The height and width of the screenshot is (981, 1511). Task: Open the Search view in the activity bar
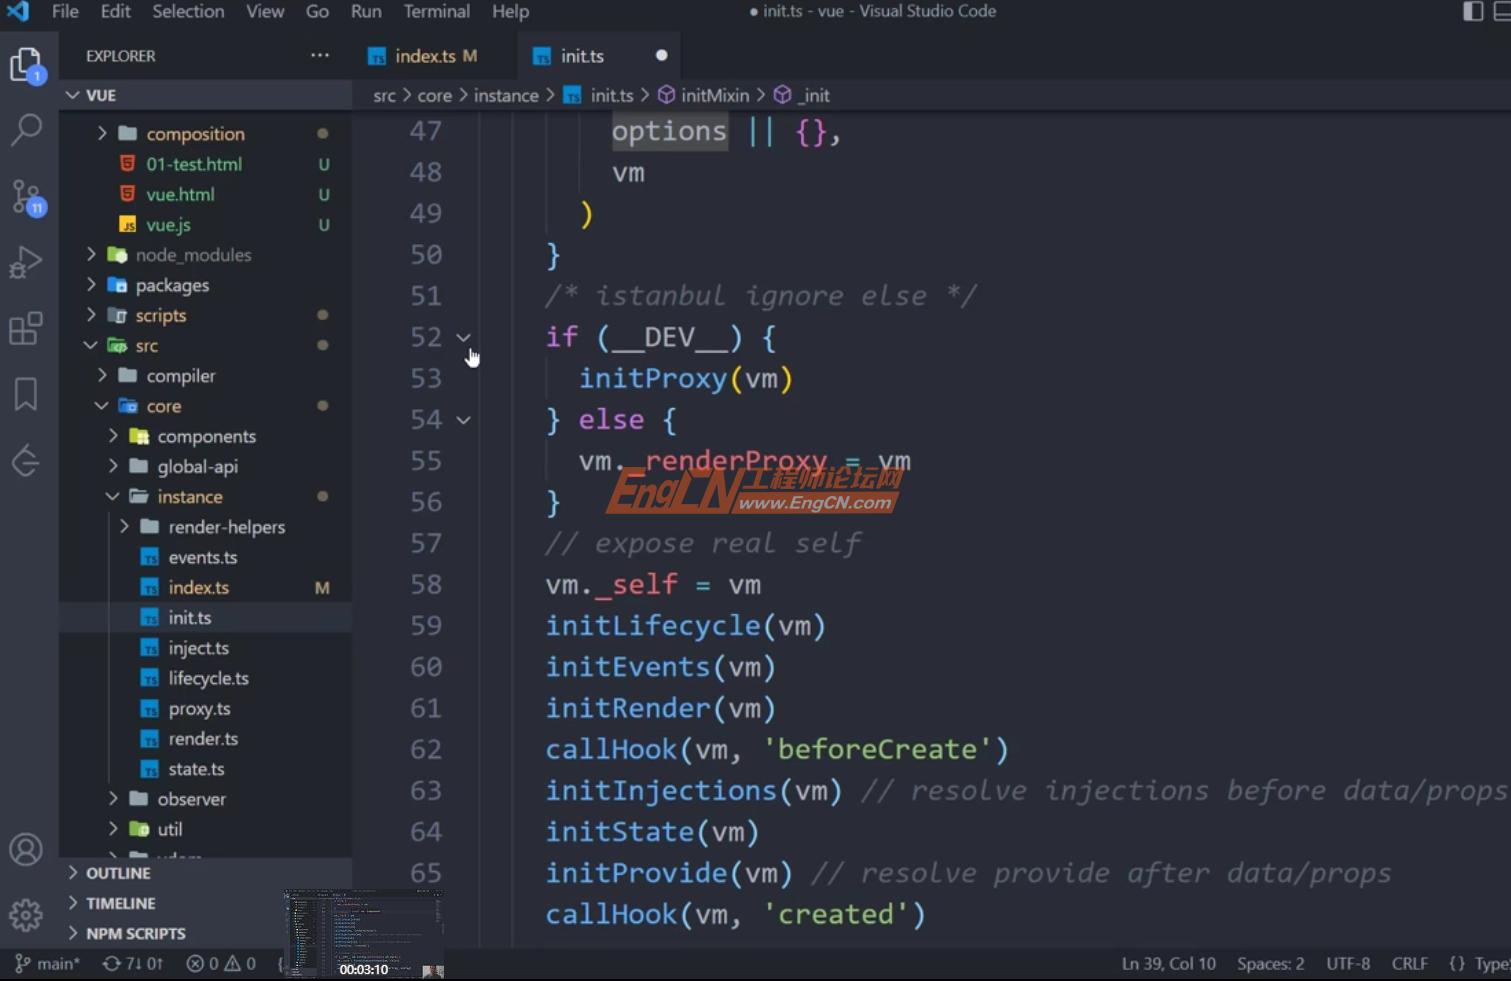click(27, 130)
